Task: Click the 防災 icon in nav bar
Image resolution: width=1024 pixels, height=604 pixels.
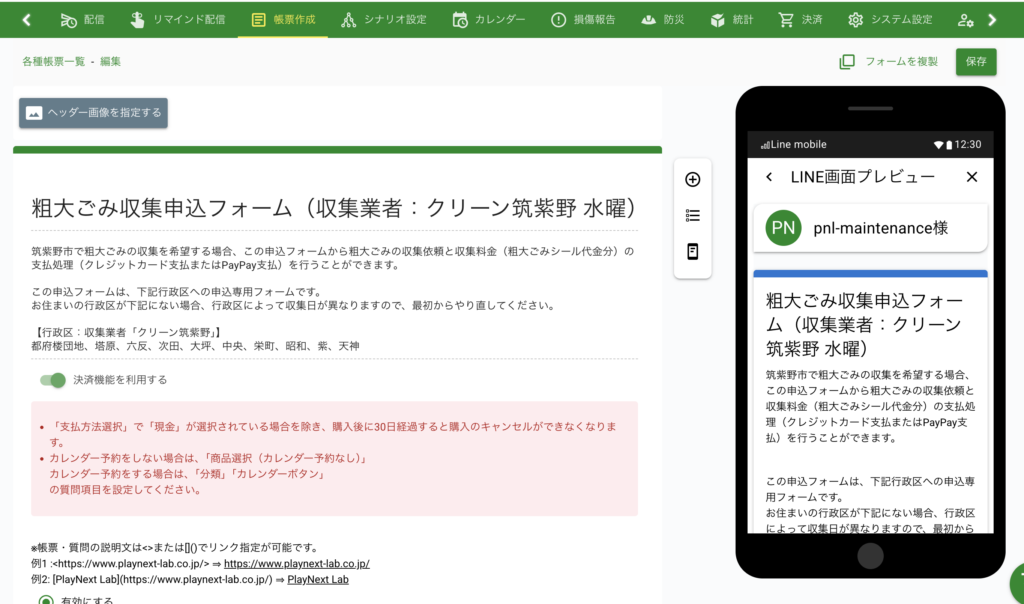Action: [648, 20]
